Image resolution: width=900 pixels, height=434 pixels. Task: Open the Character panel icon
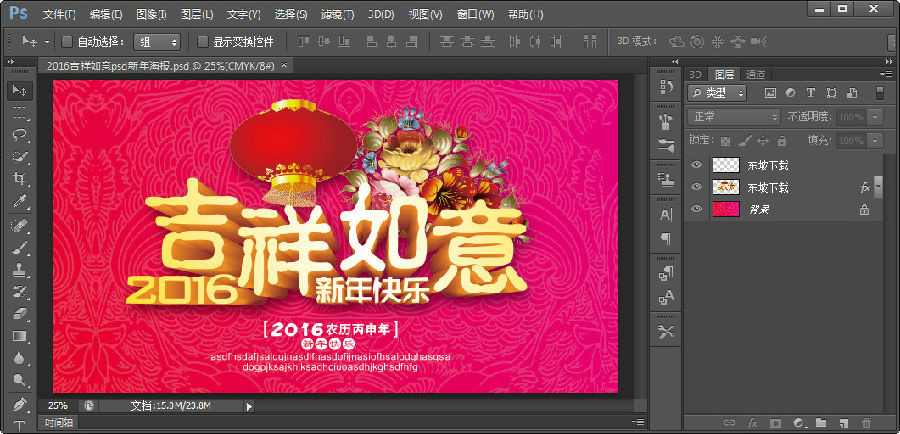pyautogui.click(x=666, y=215)
